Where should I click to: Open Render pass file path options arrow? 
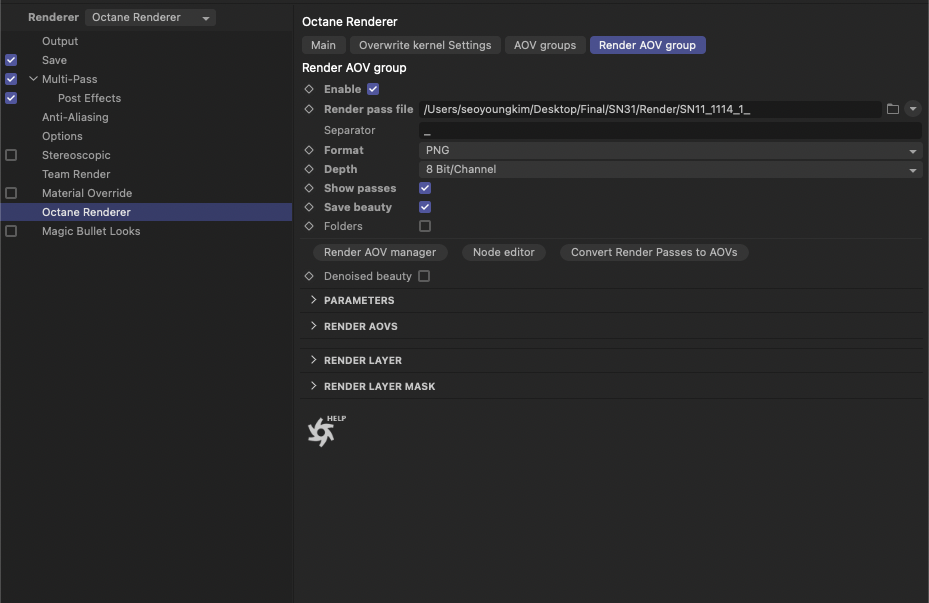click(x=912, y=109)
